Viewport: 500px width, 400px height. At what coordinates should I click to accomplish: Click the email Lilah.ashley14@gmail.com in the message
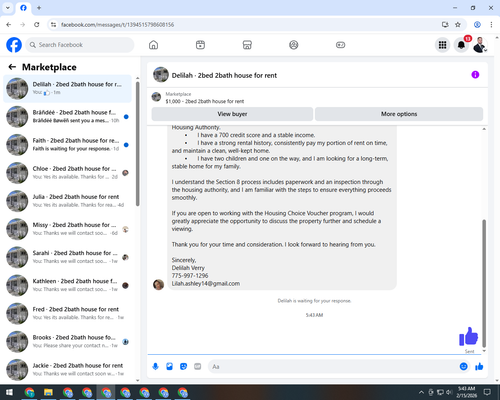(206, 284)
